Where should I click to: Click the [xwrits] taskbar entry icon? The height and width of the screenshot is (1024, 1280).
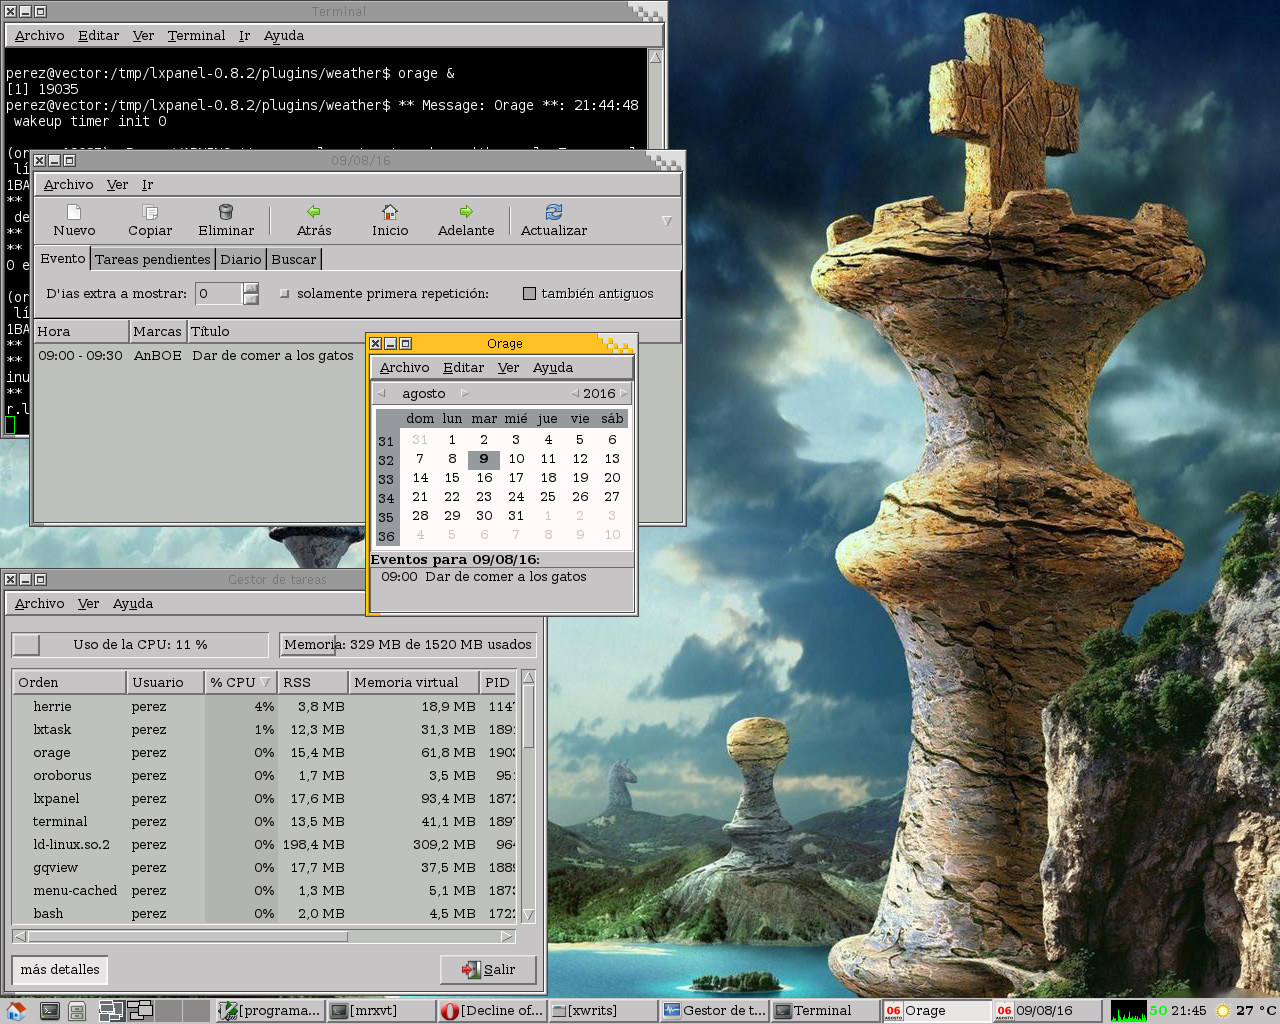click(560, 1011)
